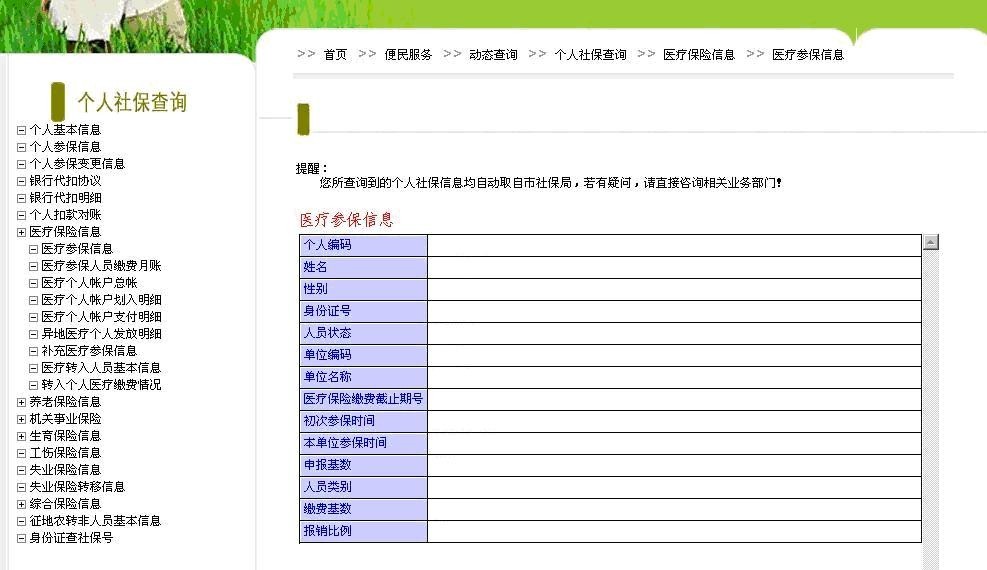This screenshot has width=987, height=570.
Task: Click the box icon beside 失业保险转移信息
Action: [21, 487]
